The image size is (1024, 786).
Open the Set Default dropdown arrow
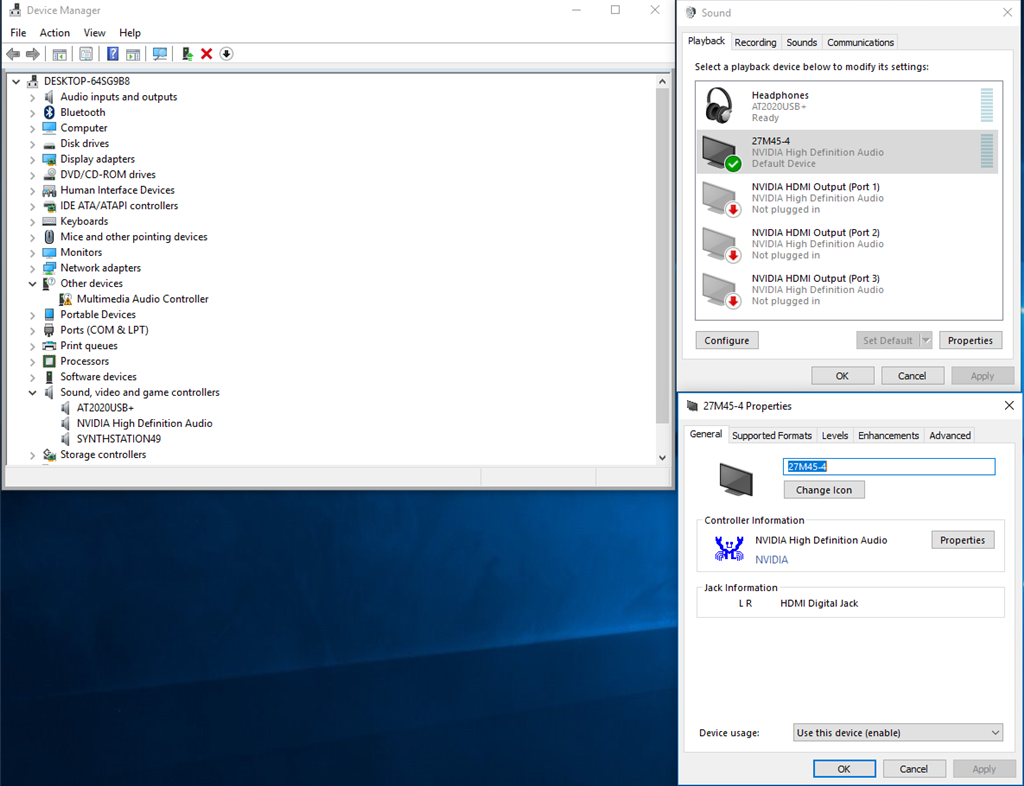pos(925,340)
